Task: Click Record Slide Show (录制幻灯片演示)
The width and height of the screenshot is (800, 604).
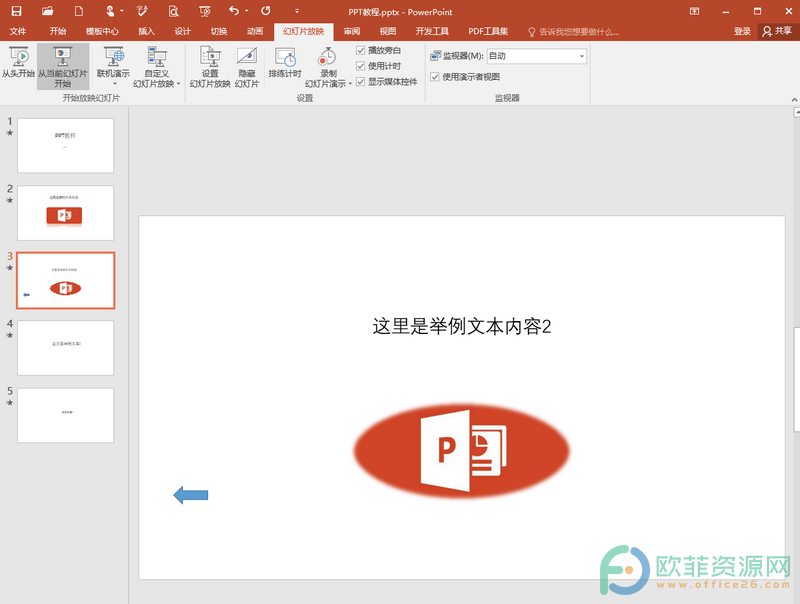Action: pyautogui.click(x=327, y=67)
